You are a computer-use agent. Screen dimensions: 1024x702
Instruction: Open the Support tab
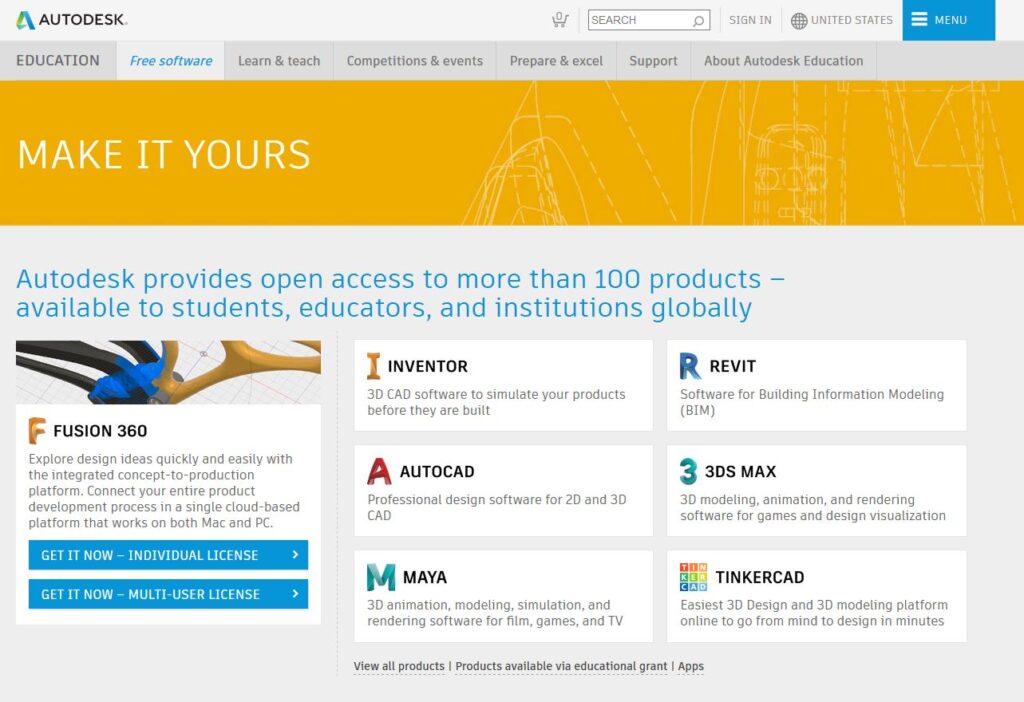[x=653, y=61]
